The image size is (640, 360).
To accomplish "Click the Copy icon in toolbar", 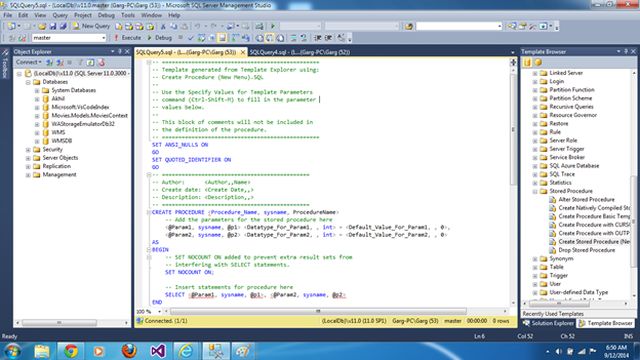I will [173, 26].
